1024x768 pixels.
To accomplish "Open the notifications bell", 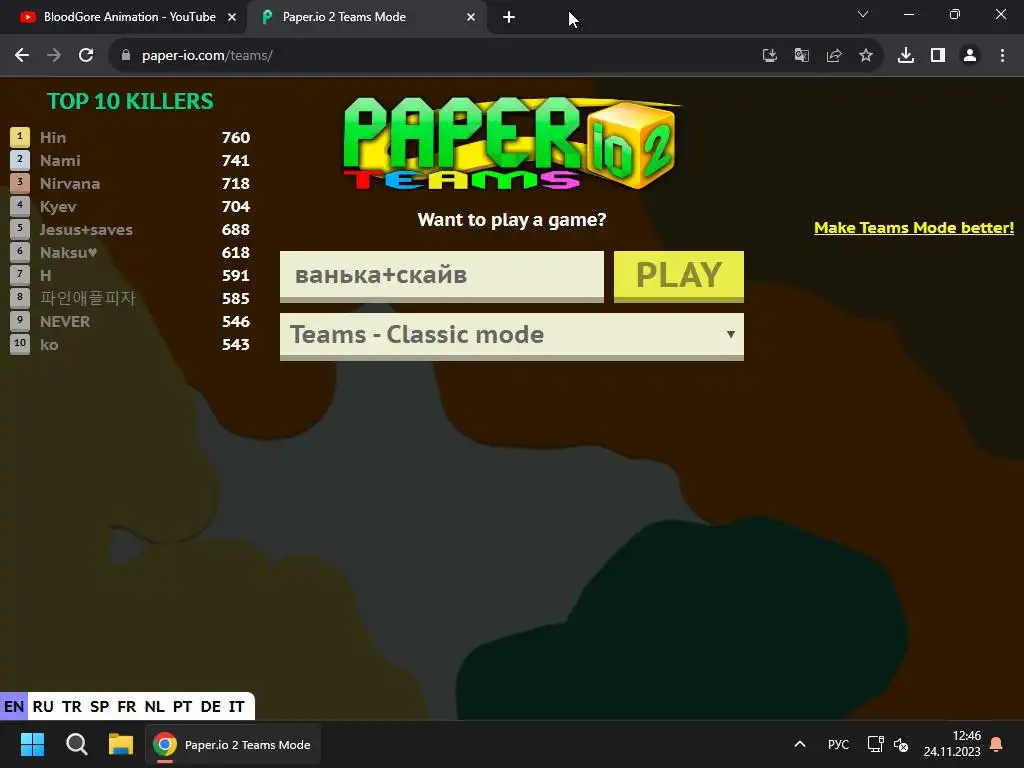I will coord(997,744).
